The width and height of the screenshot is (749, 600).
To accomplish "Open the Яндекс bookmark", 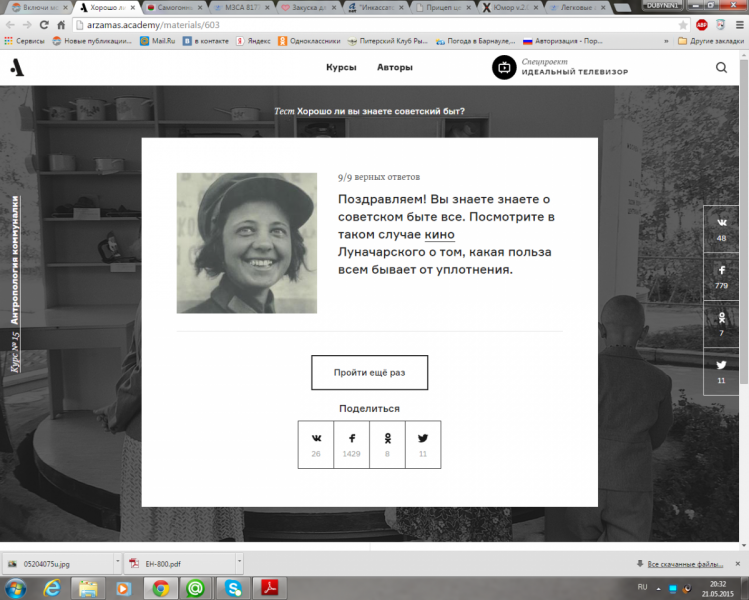I will 254,41.
